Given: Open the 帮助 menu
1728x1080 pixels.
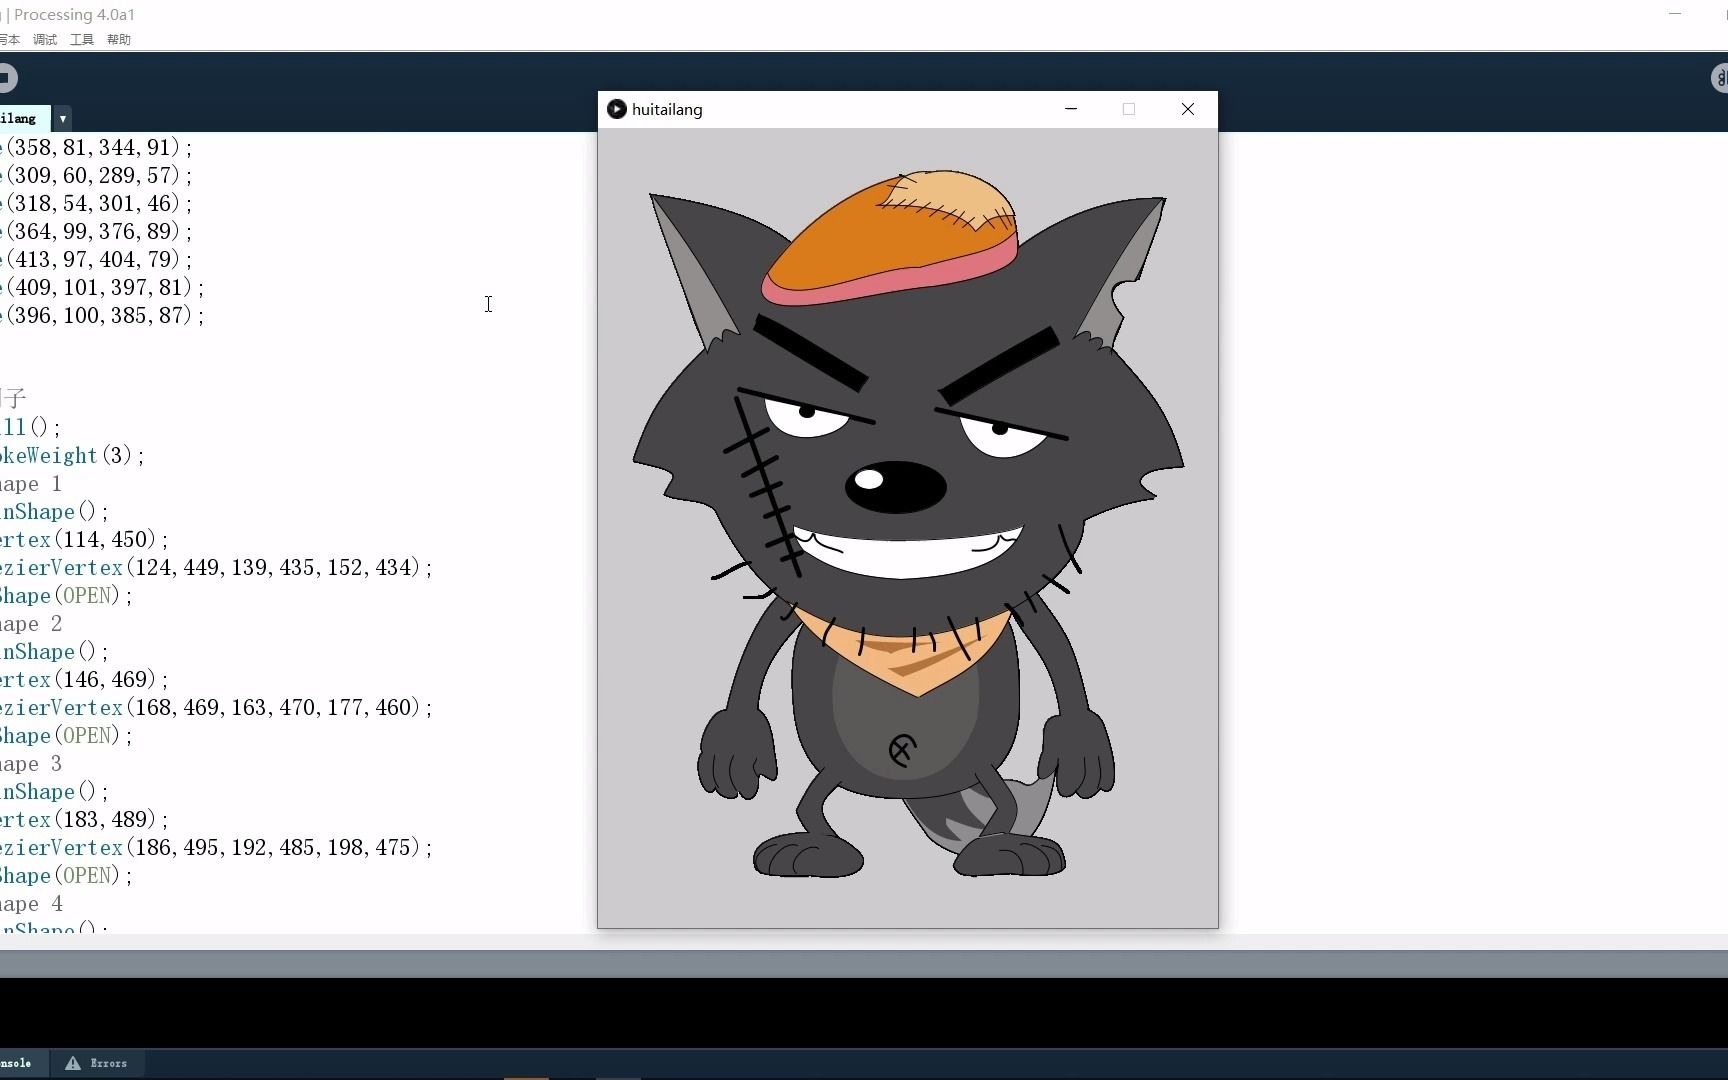Looking at the screenshot, I should pyautogui.click(x=119, y=40).
